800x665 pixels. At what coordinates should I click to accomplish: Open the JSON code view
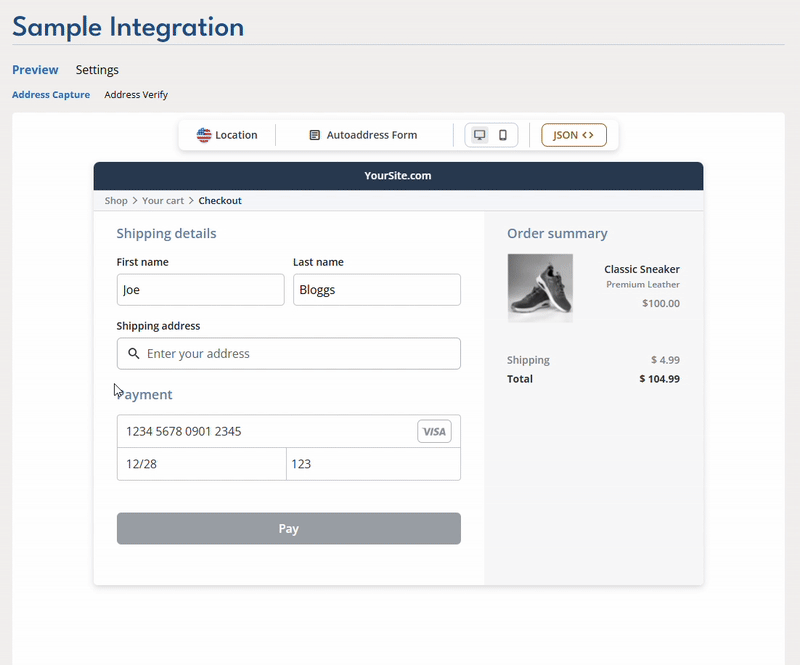point(573,135)
